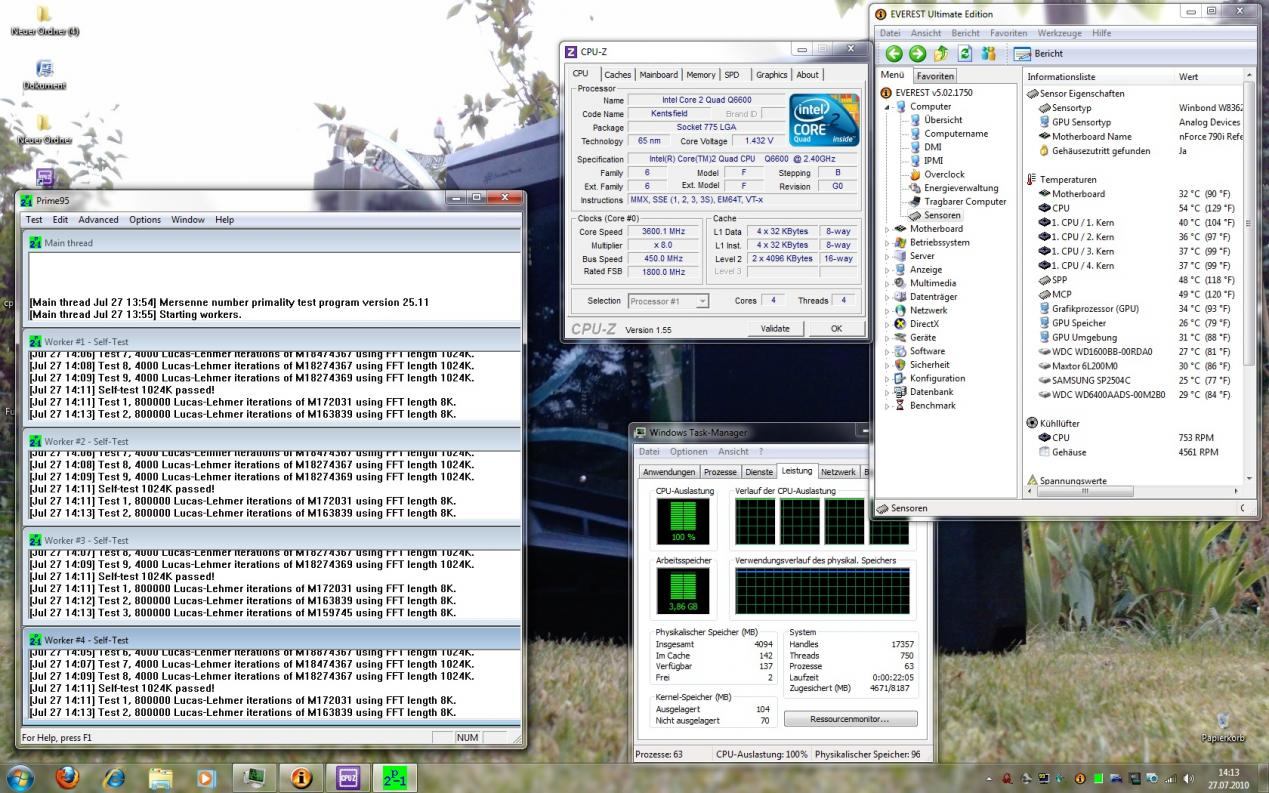Open the Caches tab in CPU-Z
1269x793 pixels.
[617, 75]
